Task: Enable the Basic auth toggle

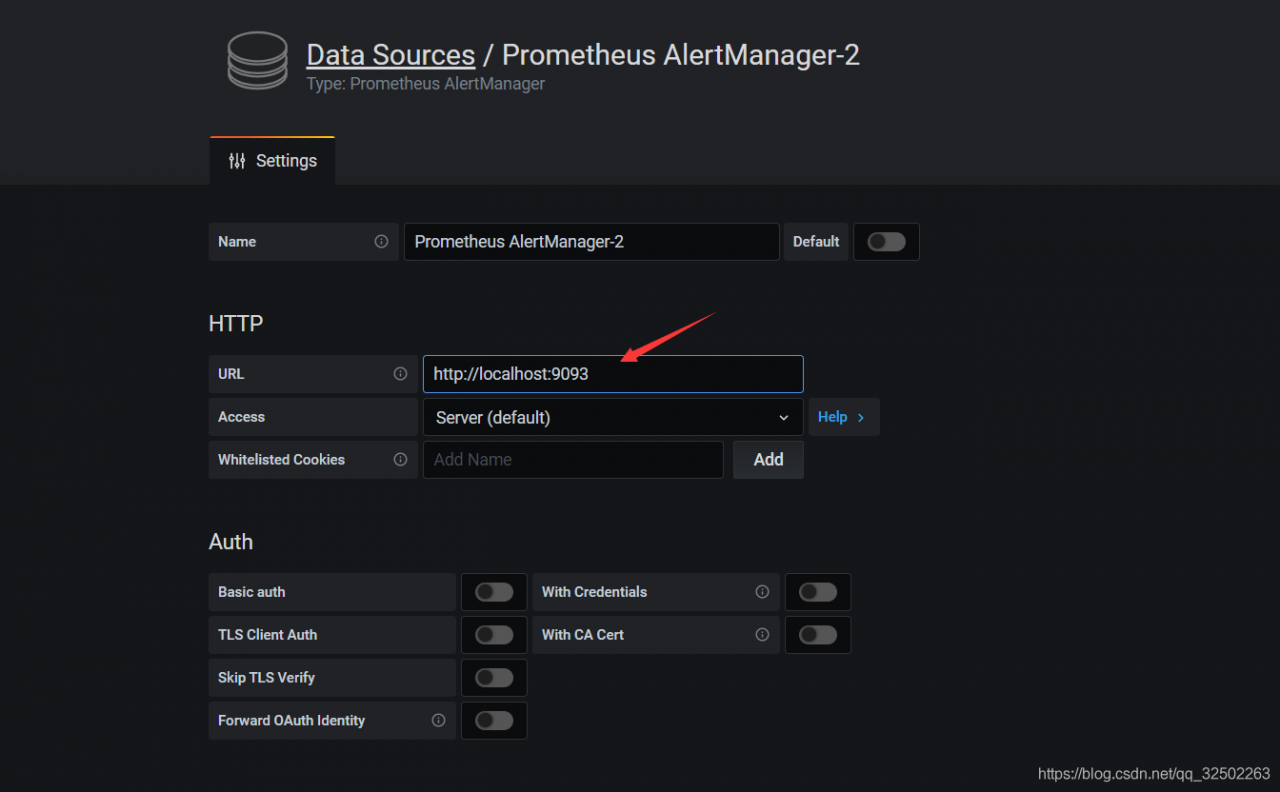Action: pos(494,592)
